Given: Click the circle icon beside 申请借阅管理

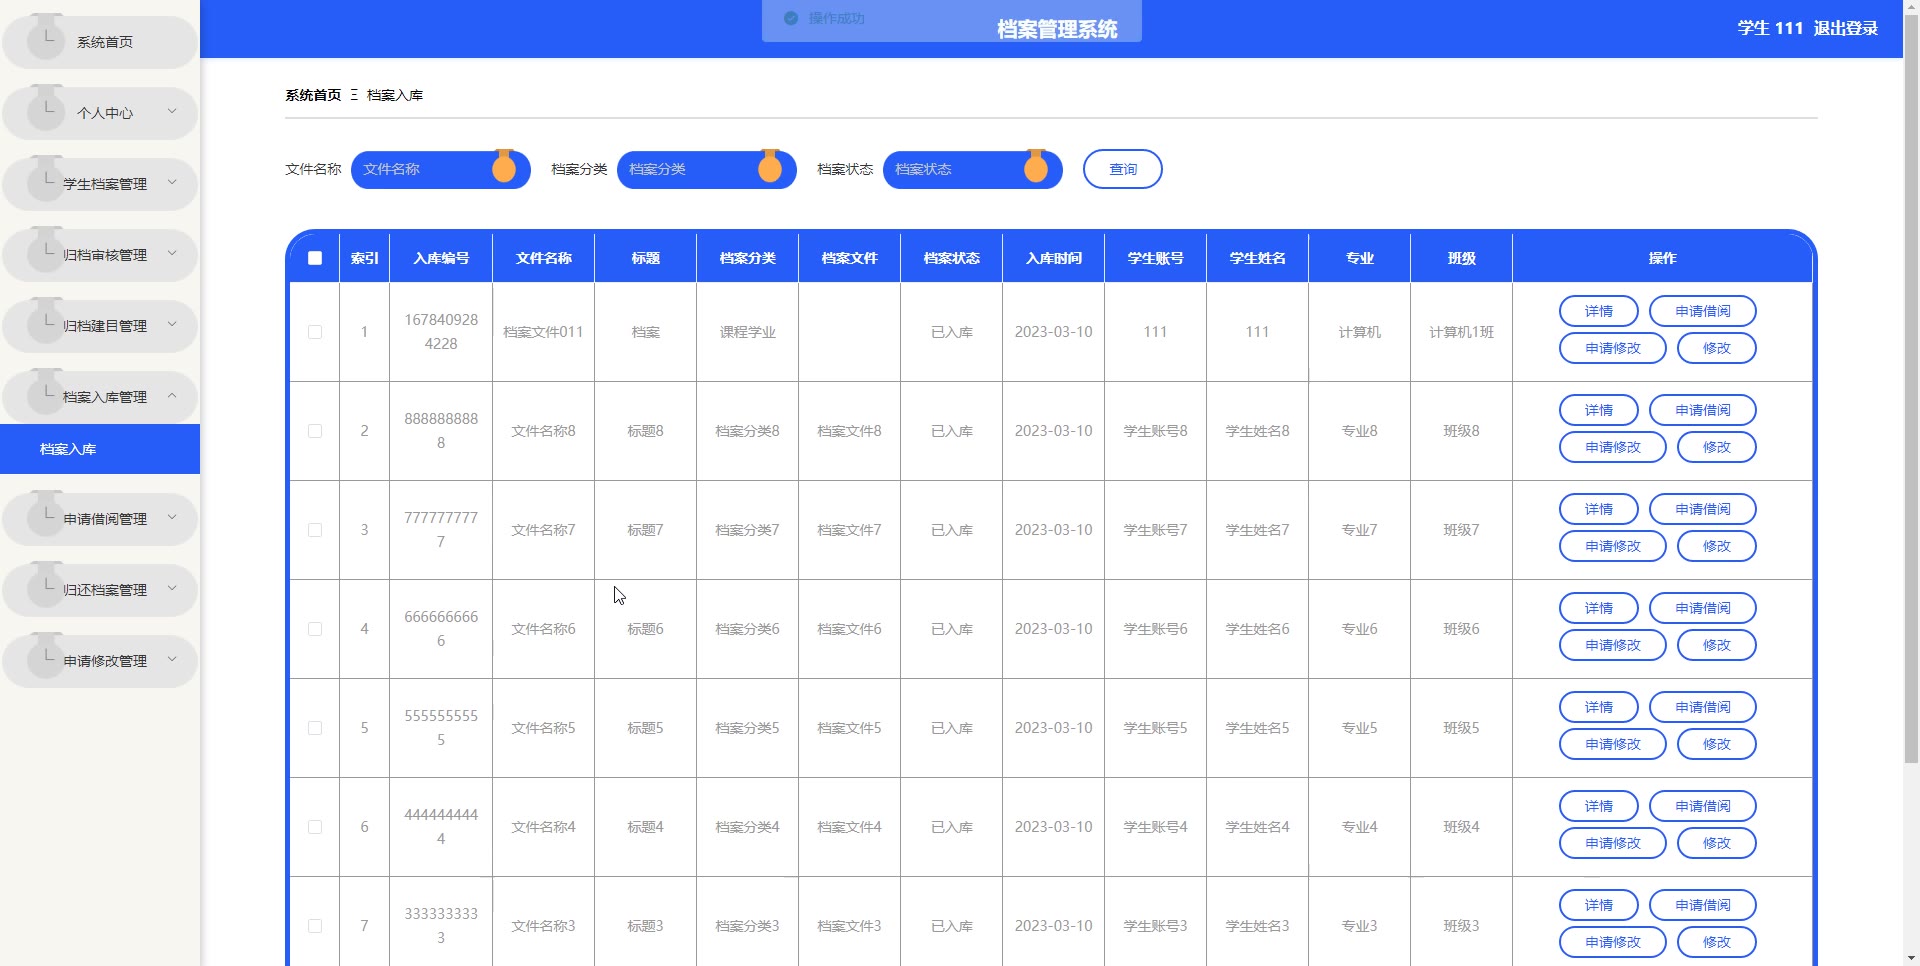Looking at the screenshot, I should [46, 517].
